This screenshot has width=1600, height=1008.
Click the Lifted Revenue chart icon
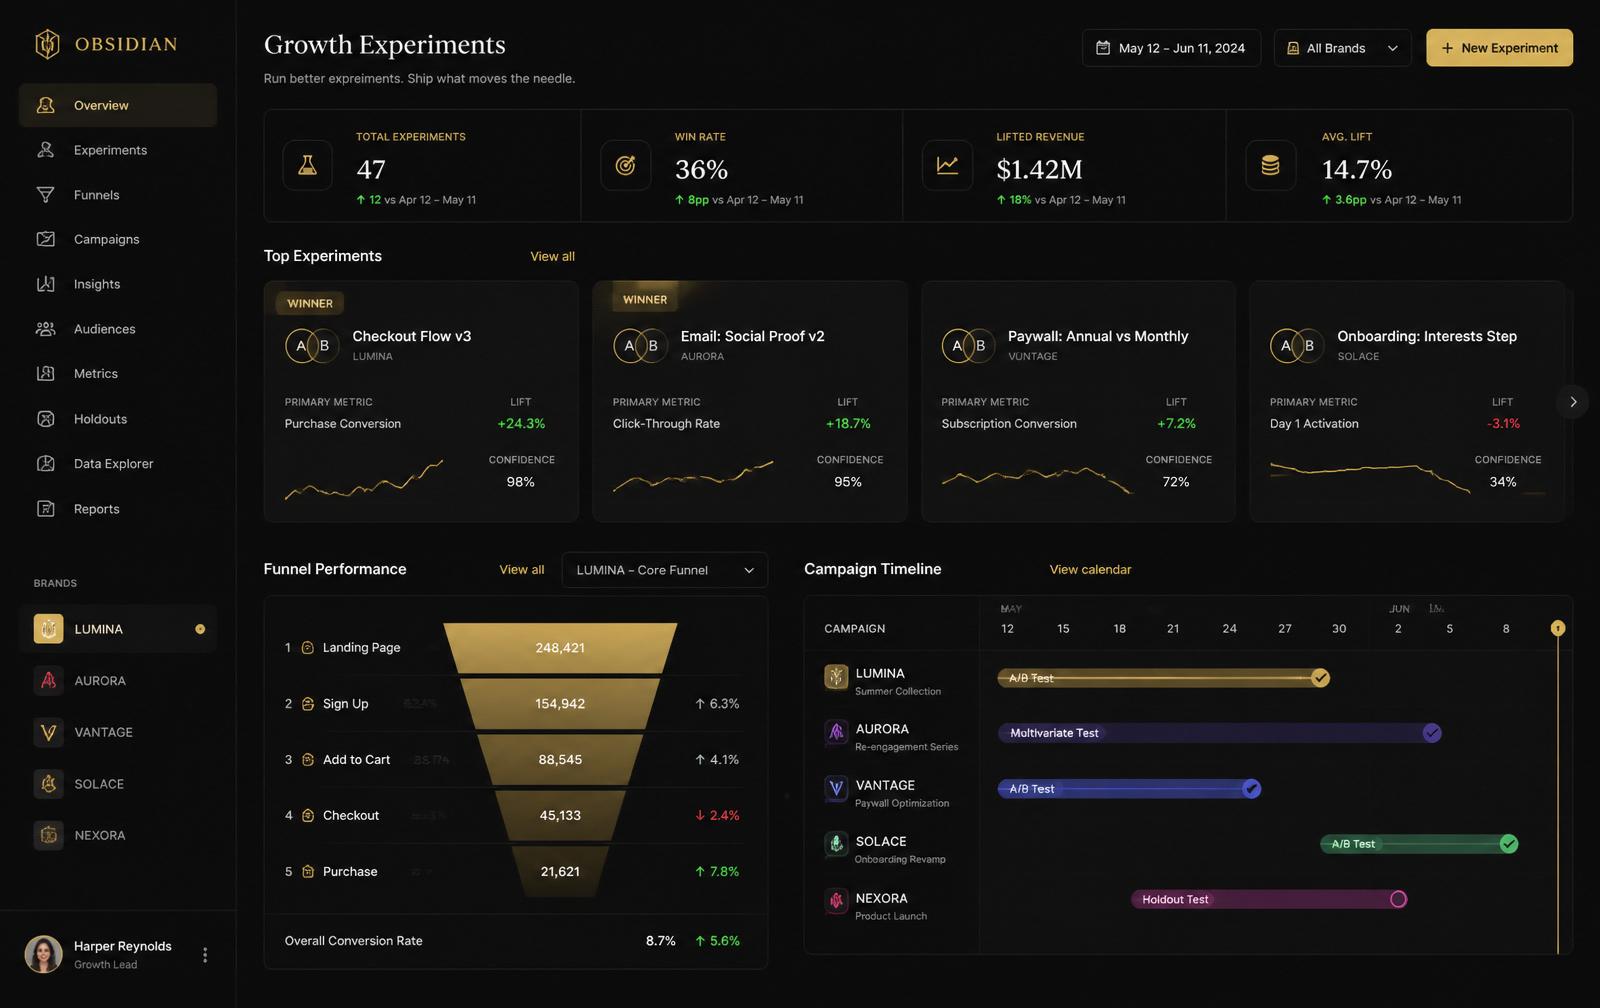point(947,165)
